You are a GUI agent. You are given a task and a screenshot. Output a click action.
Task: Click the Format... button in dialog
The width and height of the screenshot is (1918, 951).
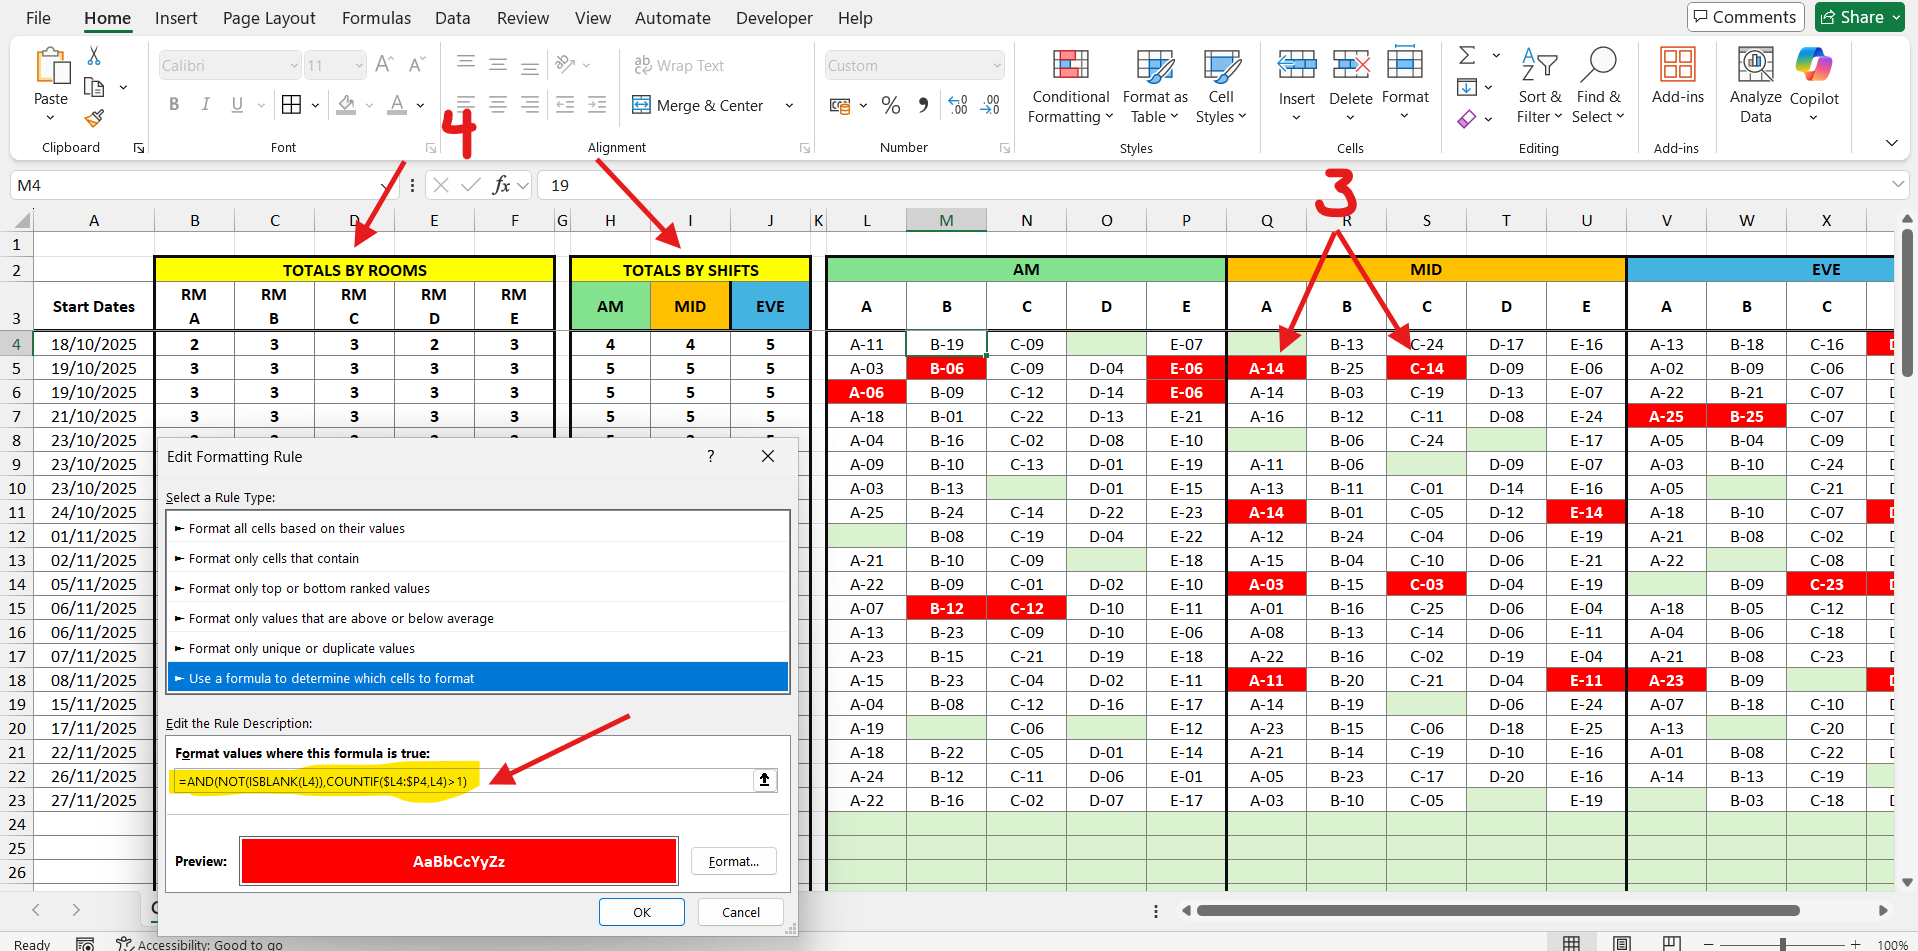click(x=734, y=861)
